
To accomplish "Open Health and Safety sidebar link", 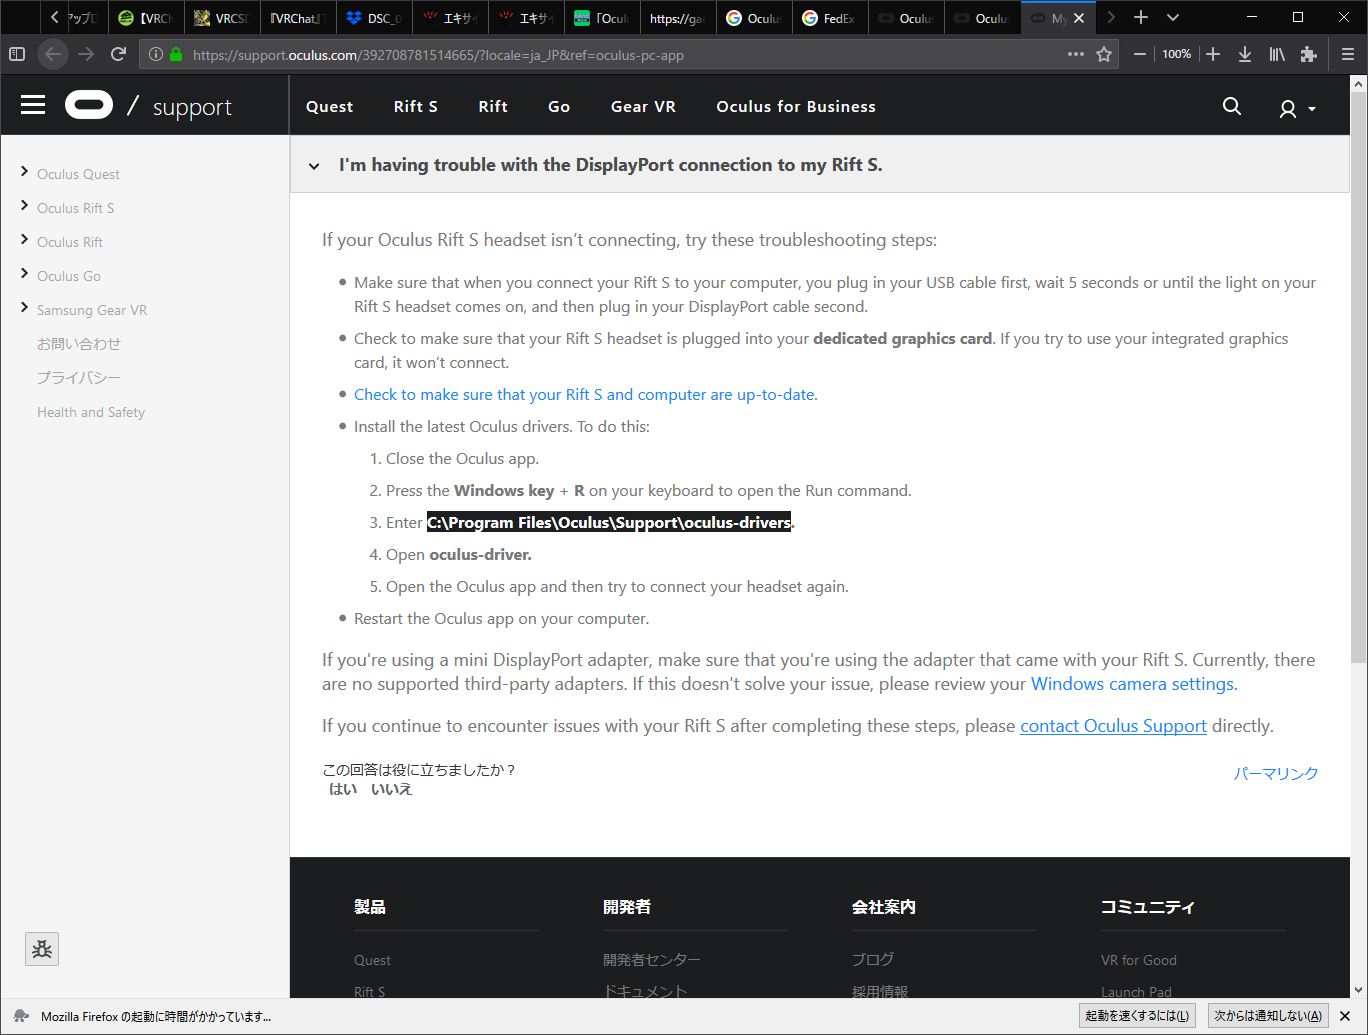I will pyautogui.click(x=91, y=412).
